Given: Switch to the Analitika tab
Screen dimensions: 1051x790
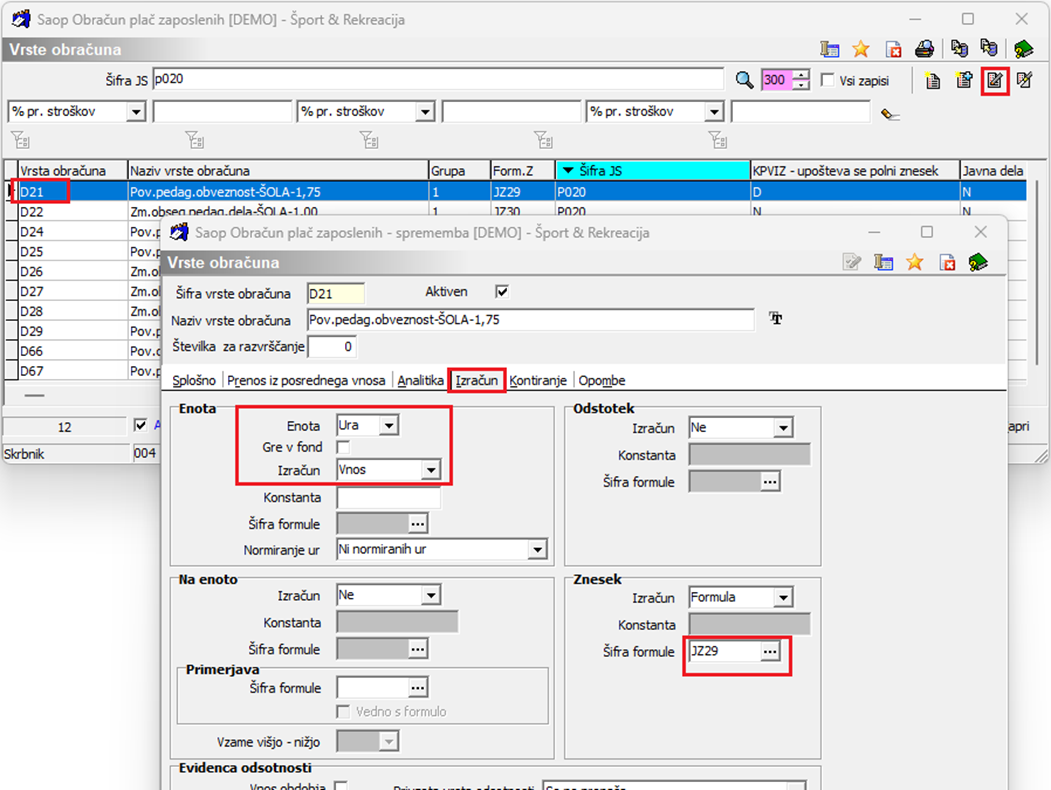Looking at the screenshot, I should click(x=420, y=381).
